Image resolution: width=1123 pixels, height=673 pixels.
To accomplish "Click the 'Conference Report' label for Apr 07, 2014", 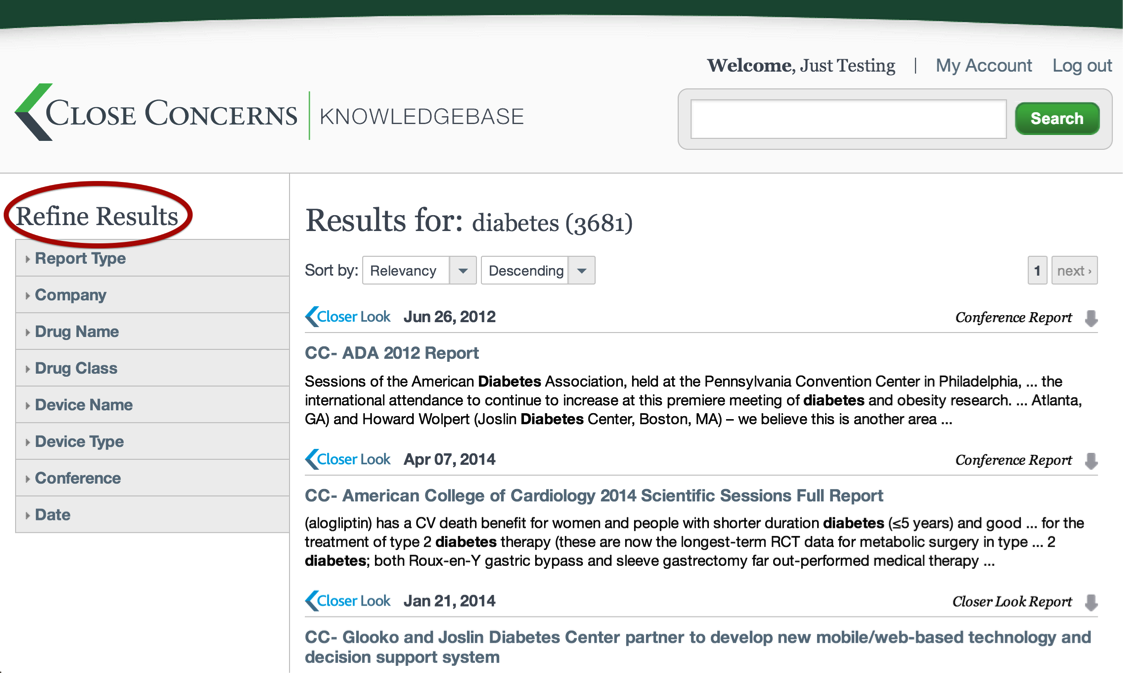I will pos(1013,460).
